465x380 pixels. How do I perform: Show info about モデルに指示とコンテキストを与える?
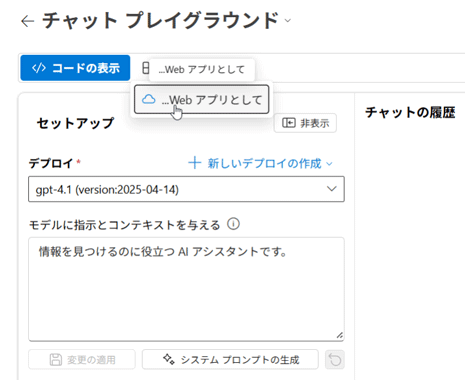pyautogui.click(x=233, y=224)
